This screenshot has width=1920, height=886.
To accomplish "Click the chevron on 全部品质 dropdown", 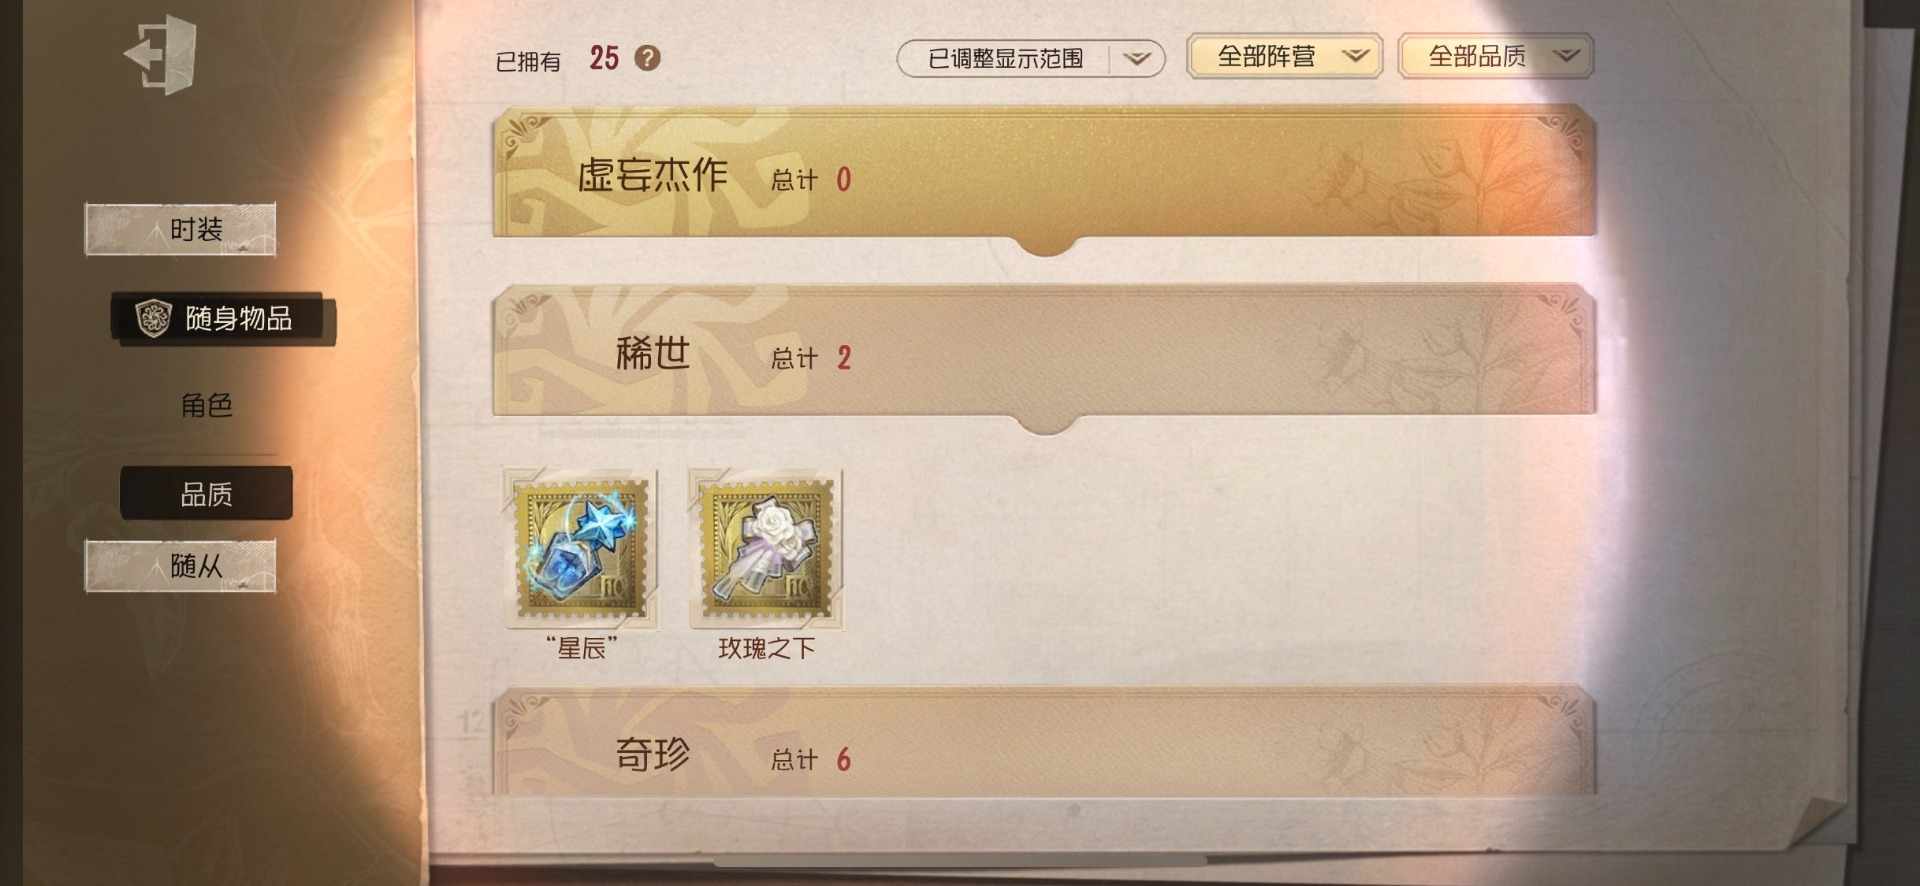I will click(1566, 56).
